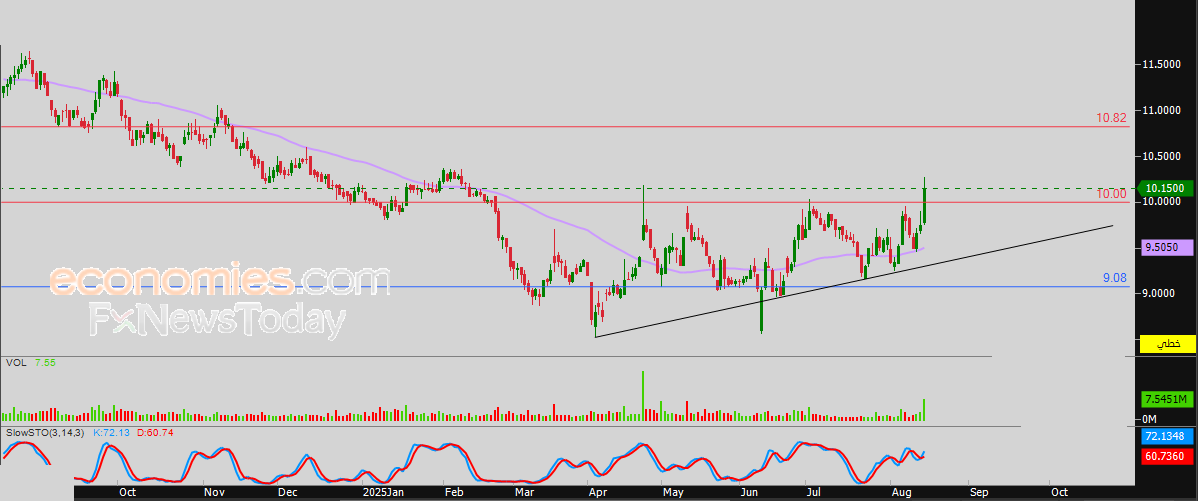Select the green 10.1500 current price tag
The height and width of the screenshot is (501, 1198).
pyautogui.click(x=1166, y=188)
